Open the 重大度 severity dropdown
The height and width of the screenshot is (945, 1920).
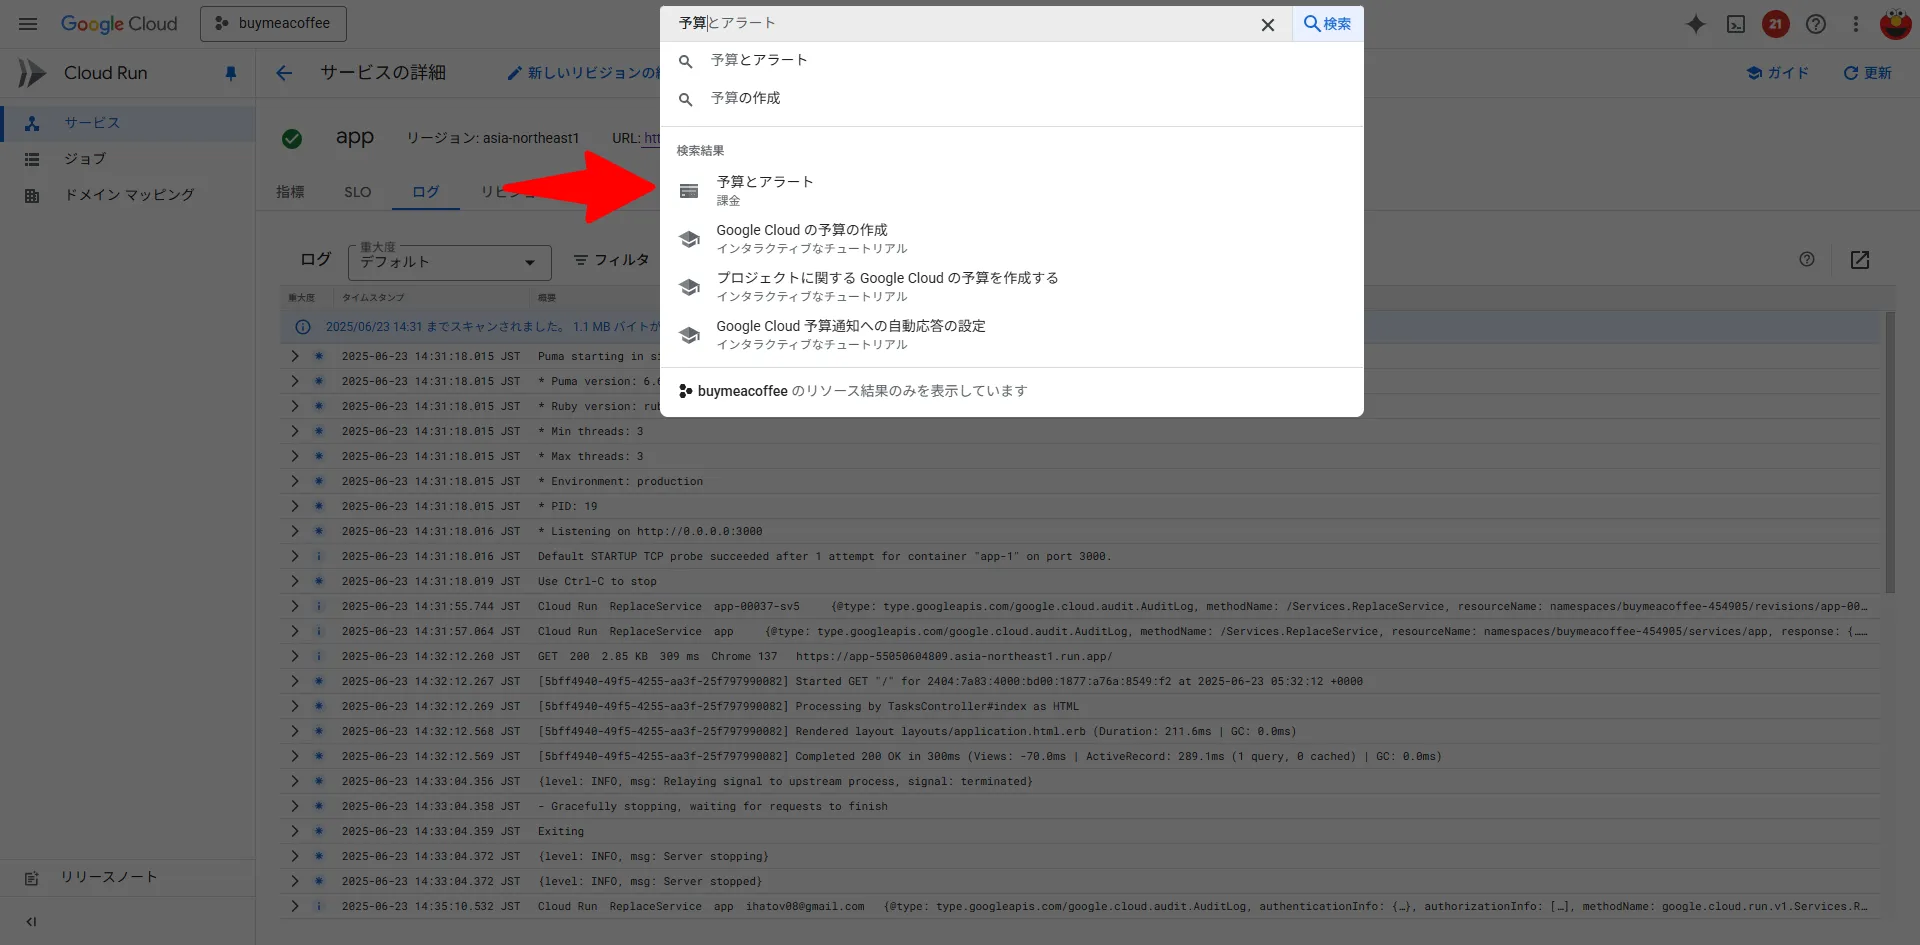click(x=448, y=262)
